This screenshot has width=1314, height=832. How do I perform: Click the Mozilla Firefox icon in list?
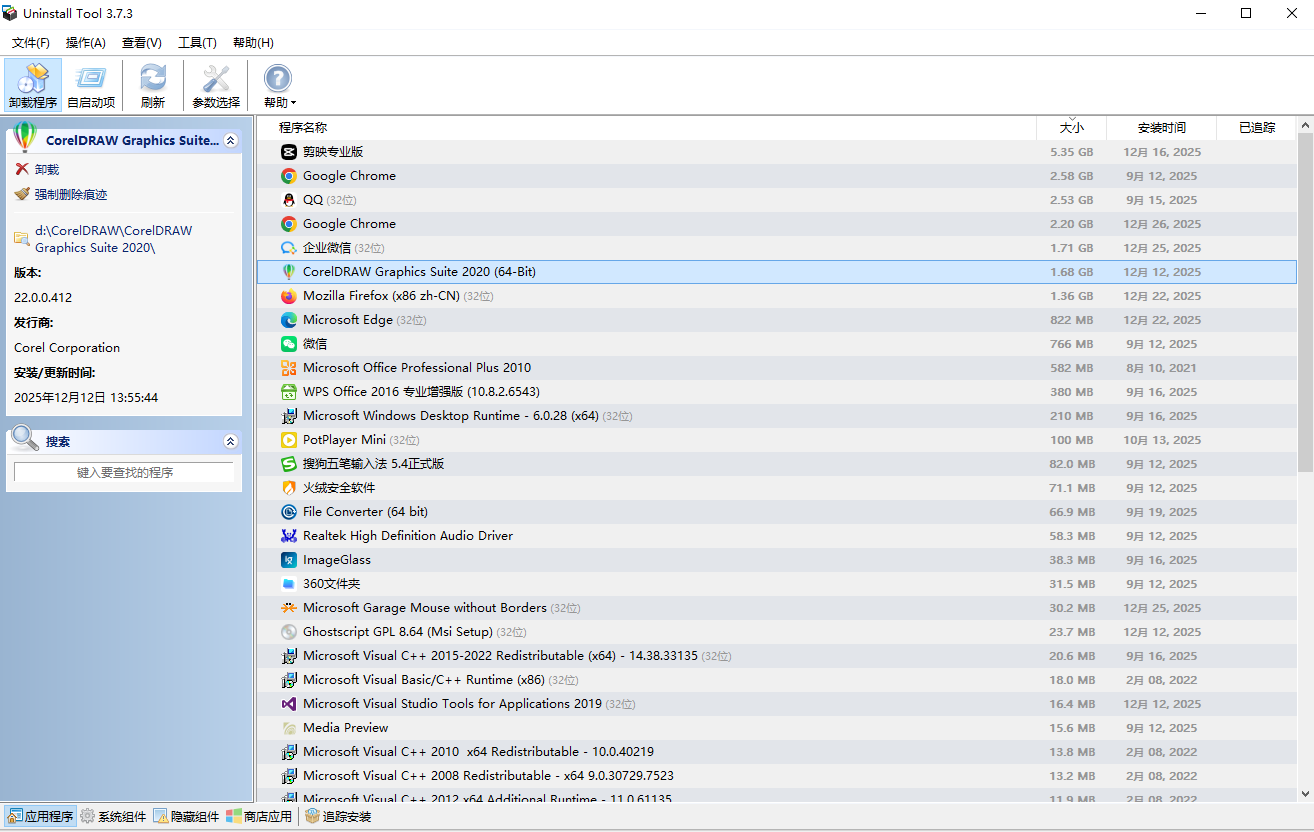tap(289, 296)
